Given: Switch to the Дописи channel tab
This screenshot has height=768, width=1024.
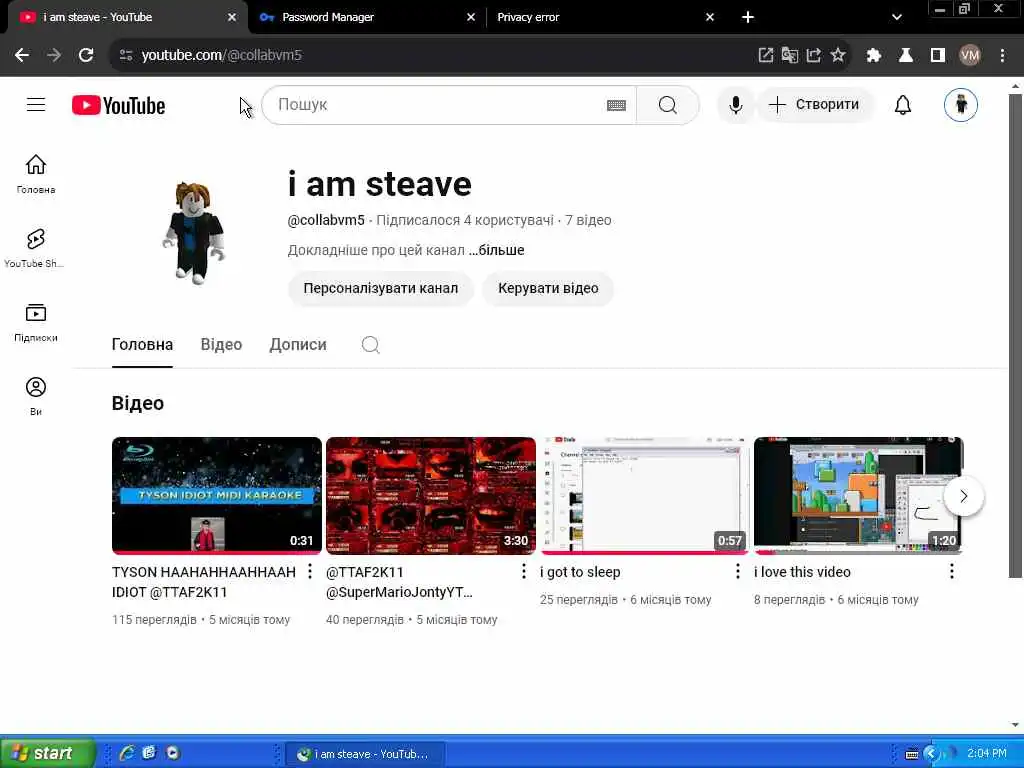Looking at the screenshot, I should pyautogui.click(x=298, y=345).
